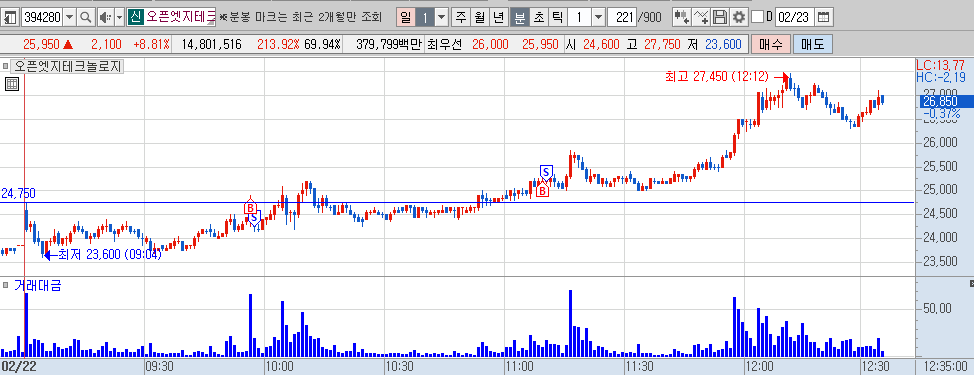Screen dimensions: 974x375
Task: Click the 최저 23,600 (09:04) low label
Action: (x=109, y=254)
